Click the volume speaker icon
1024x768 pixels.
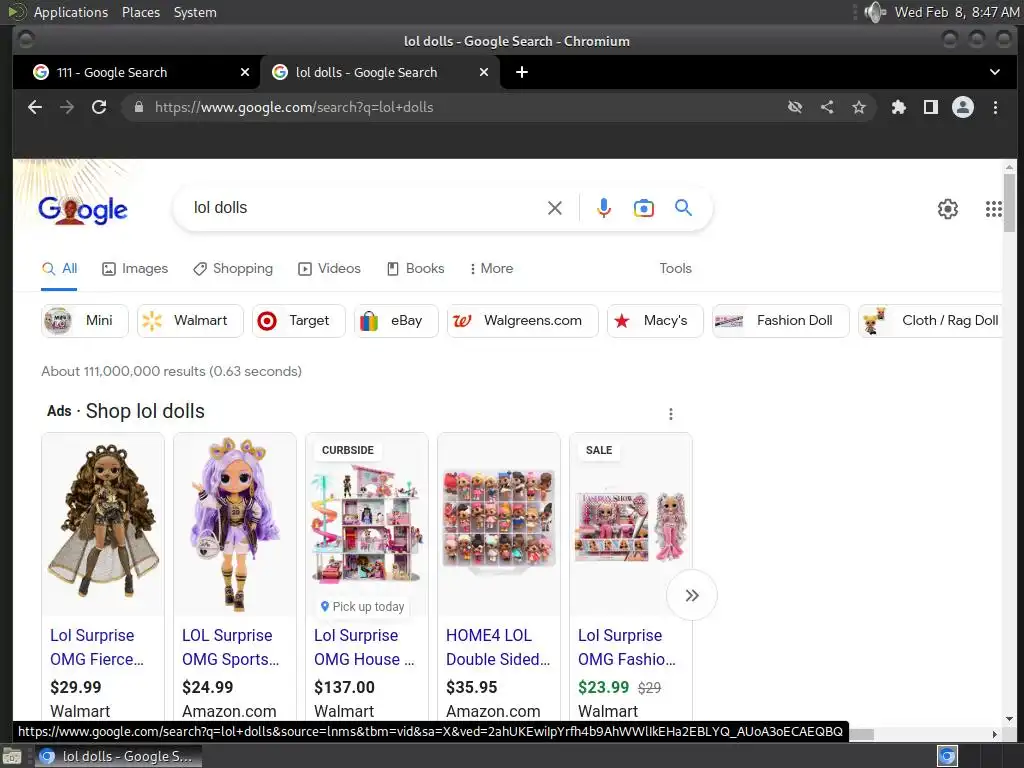click(x=874, y=12)
